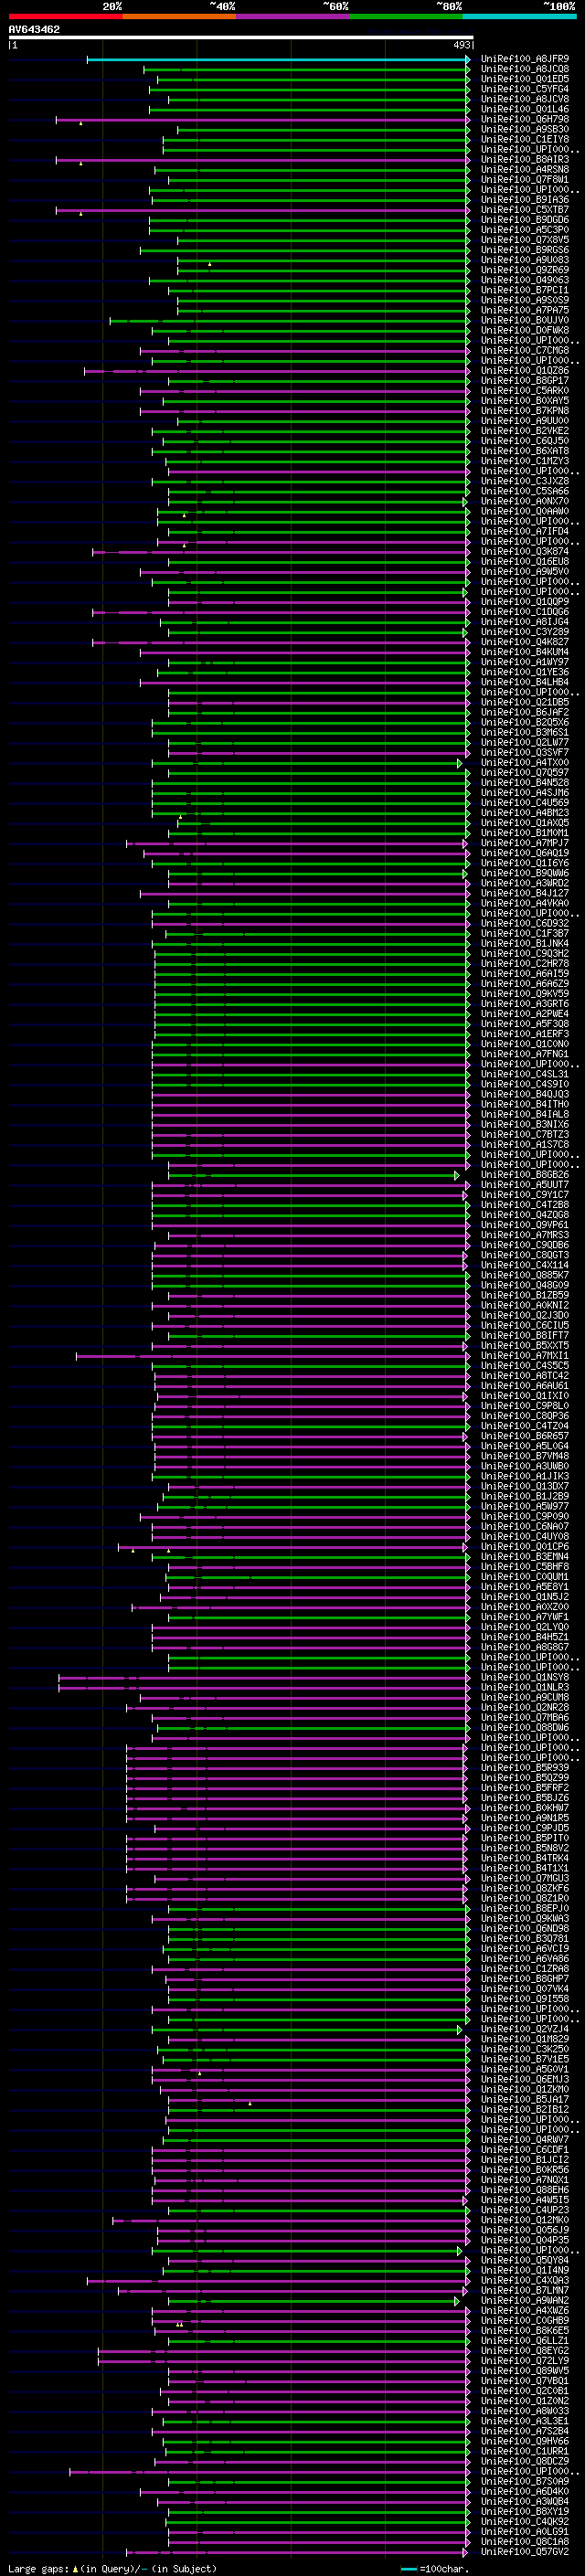Select the UniRef100_B6R657 label
The width and height of the screenshot is (585, 2576).
525,1436
